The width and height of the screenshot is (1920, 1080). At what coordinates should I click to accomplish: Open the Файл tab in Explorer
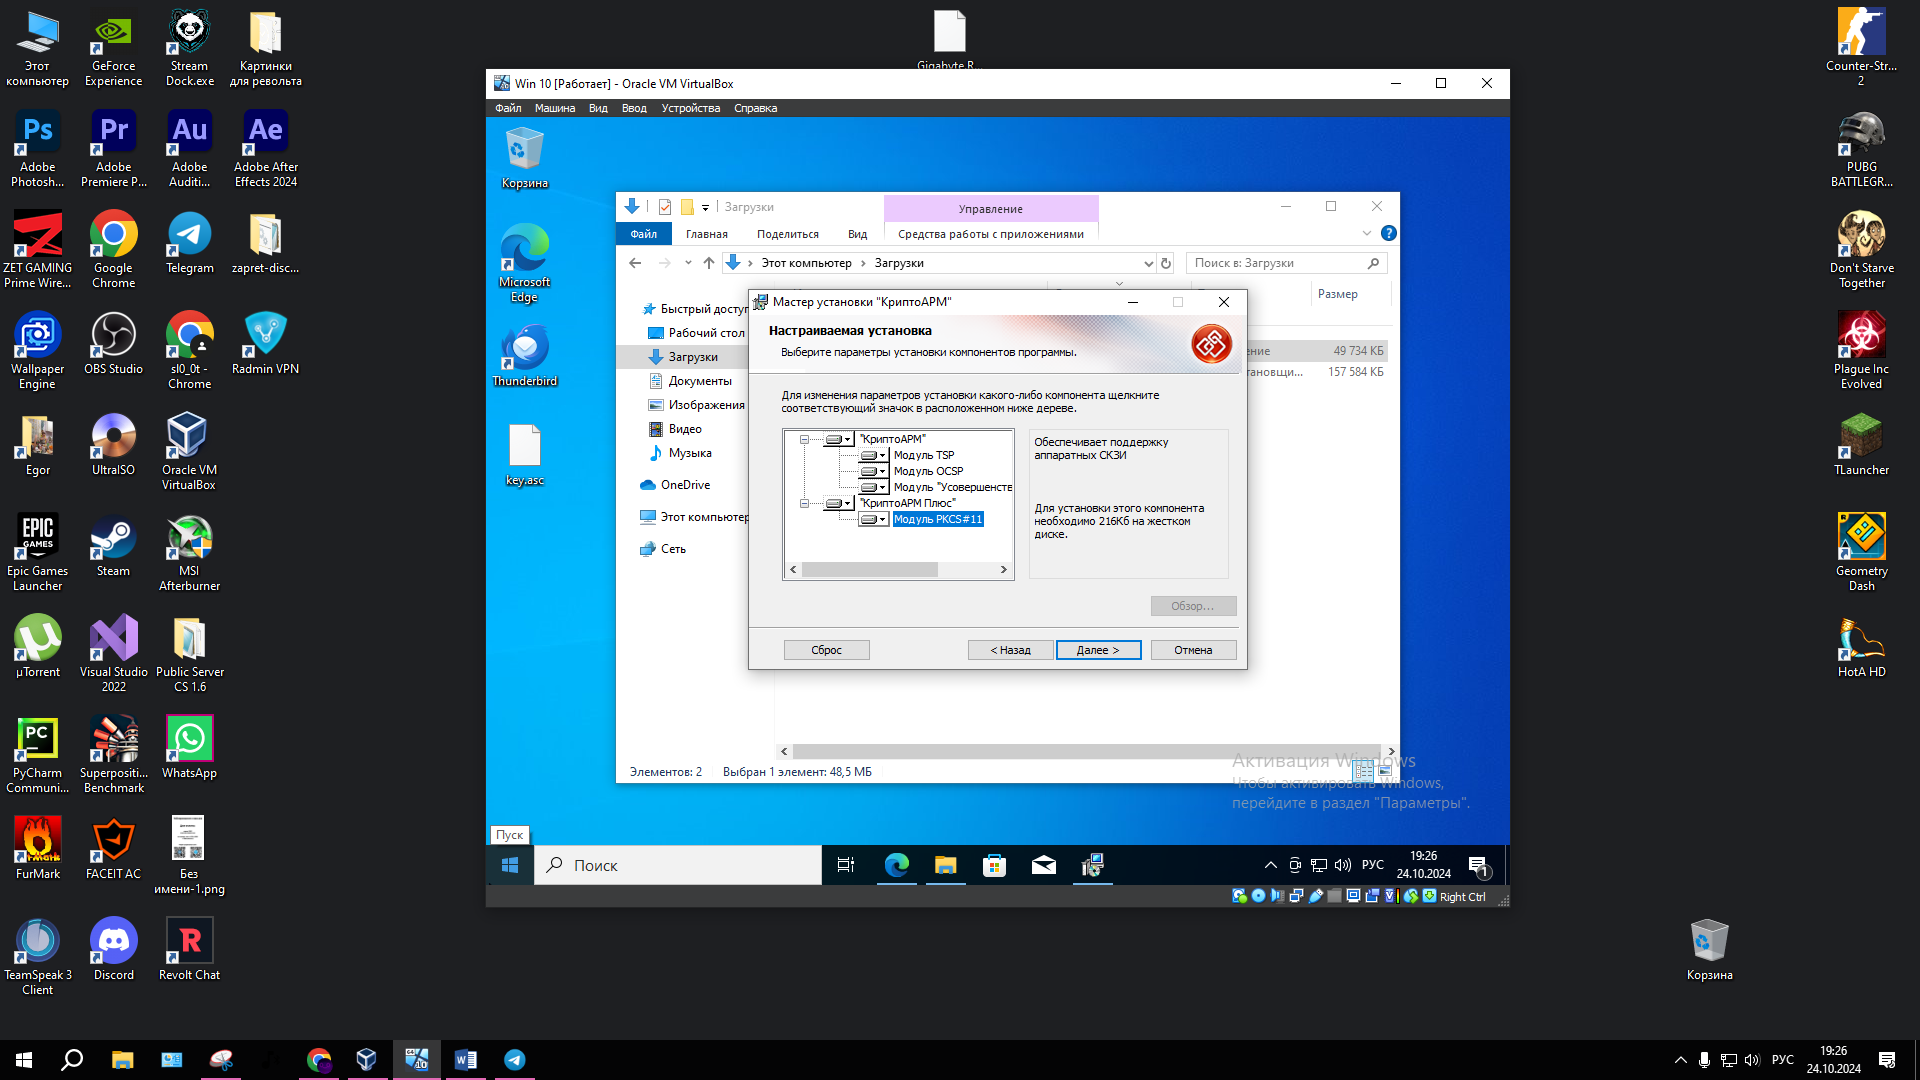click(643, 234)
